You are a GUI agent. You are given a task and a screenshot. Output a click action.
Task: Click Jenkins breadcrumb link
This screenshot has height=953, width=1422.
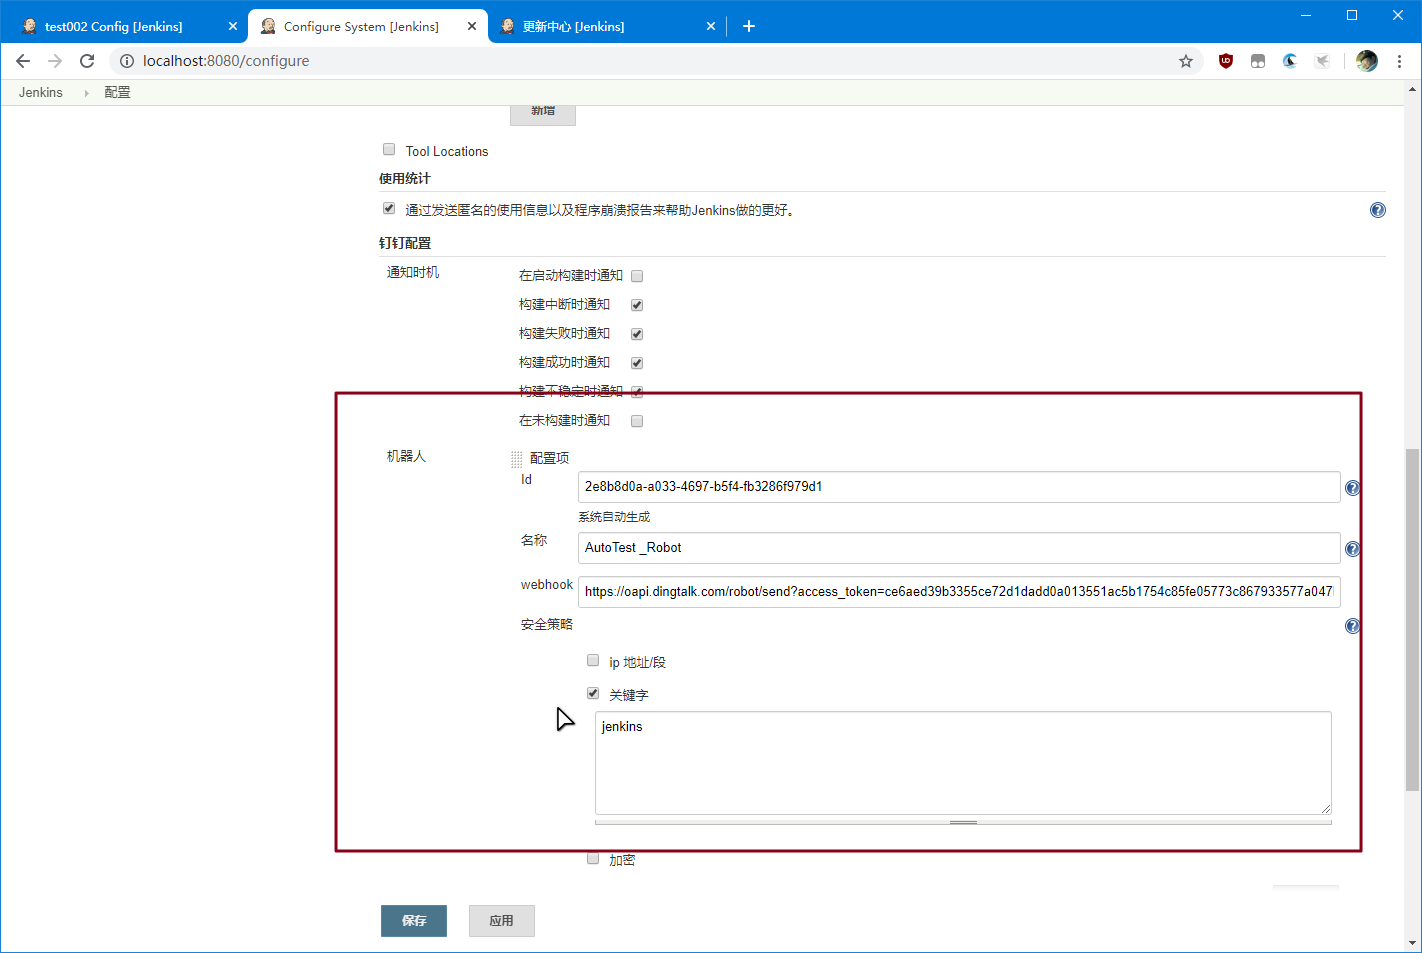41,92
